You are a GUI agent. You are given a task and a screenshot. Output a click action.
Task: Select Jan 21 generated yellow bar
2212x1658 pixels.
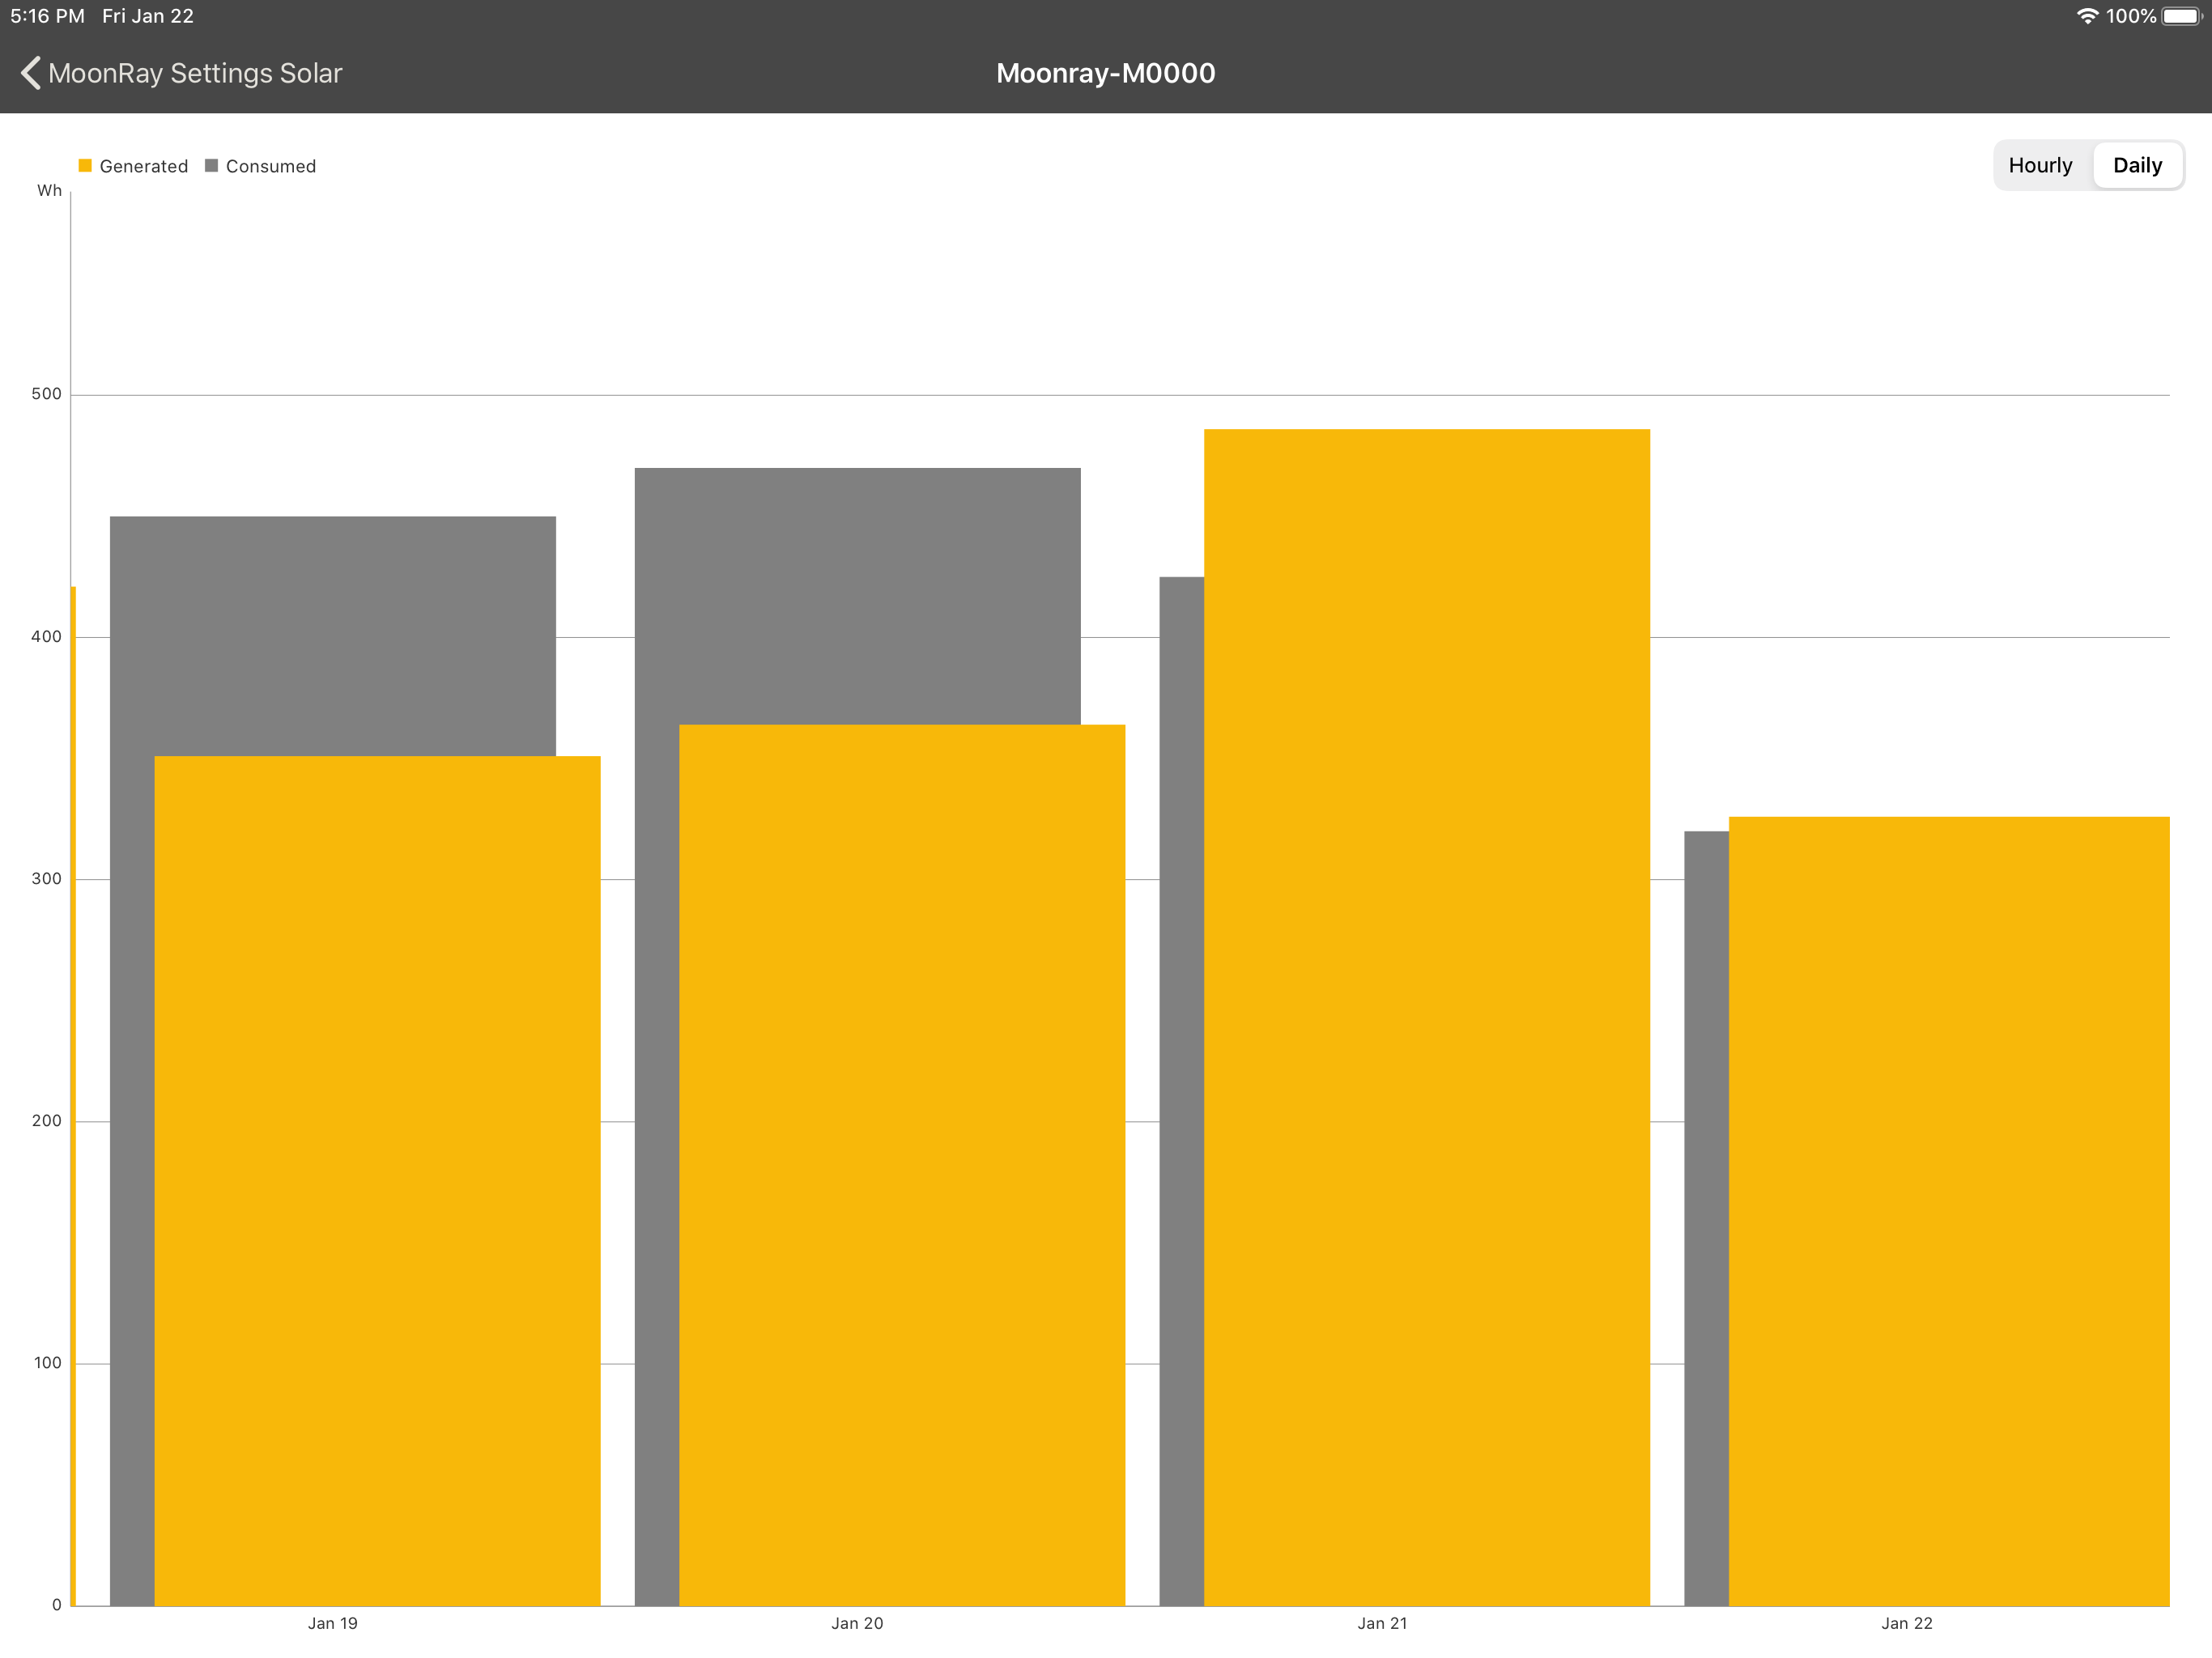pyautogui.click(x=1426, y=1017)
